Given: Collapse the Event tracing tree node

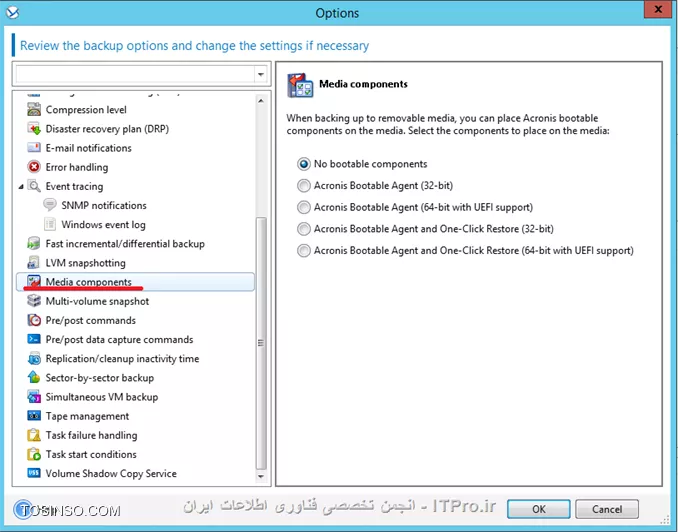Looking at the screenshot, I should tap(21, 186).
